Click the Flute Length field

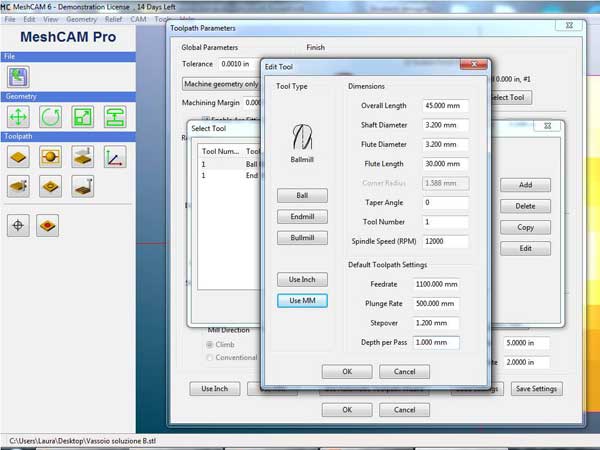[x=445, y=164]
